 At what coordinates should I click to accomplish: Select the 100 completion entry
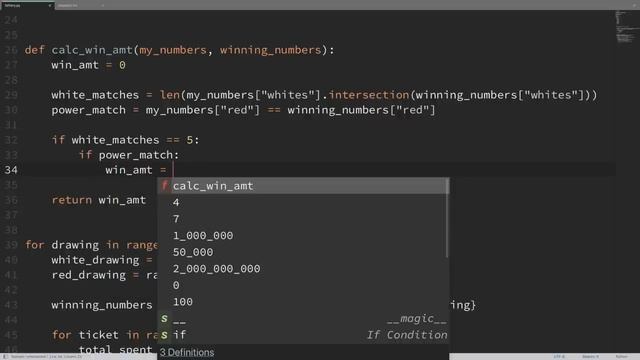pyautogui.click(x=302, y=302)
